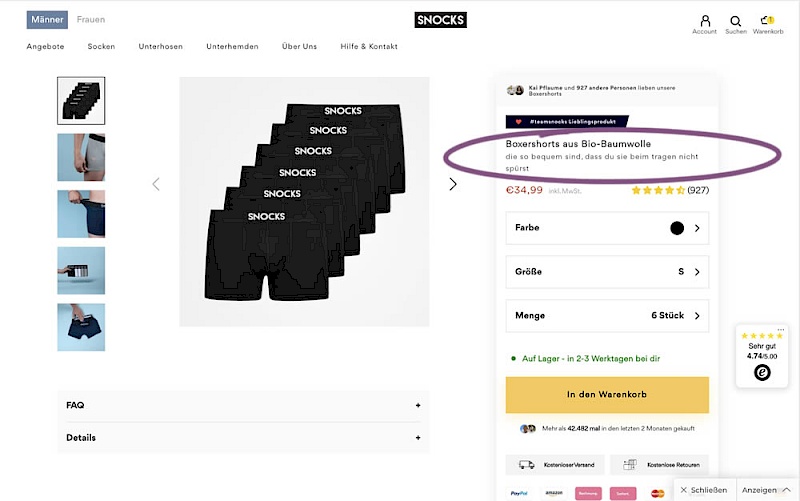
Task: Click the Suchen search icon
Action: point(736,22)
